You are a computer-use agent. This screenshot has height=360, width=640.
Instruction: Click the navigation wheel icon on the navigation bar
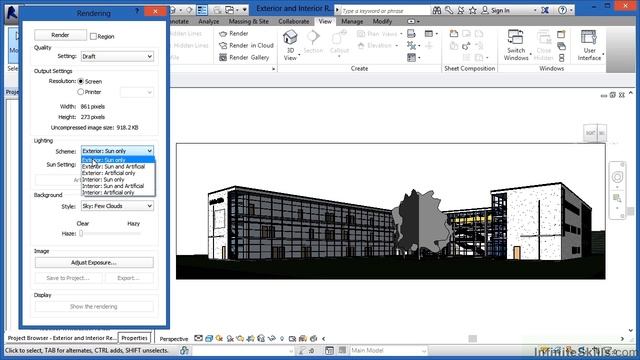coord(617,177)
